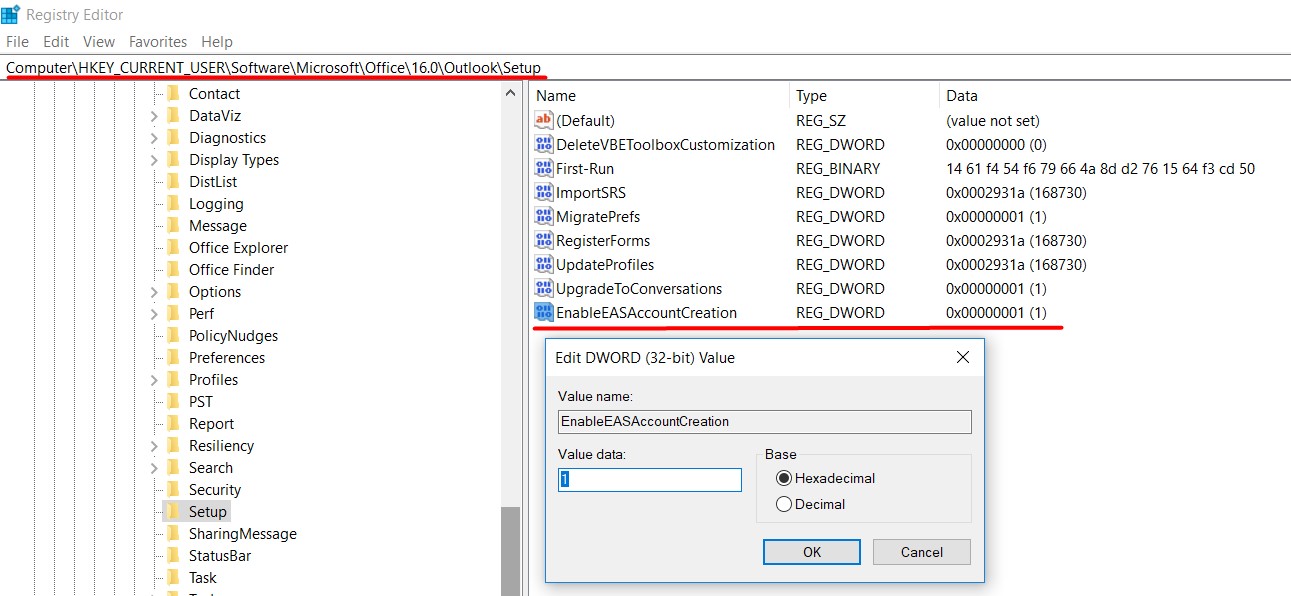Confirm the DWORD edit with OK
This screenshot has height=596, width=1291.
click(x=812, y=552)
